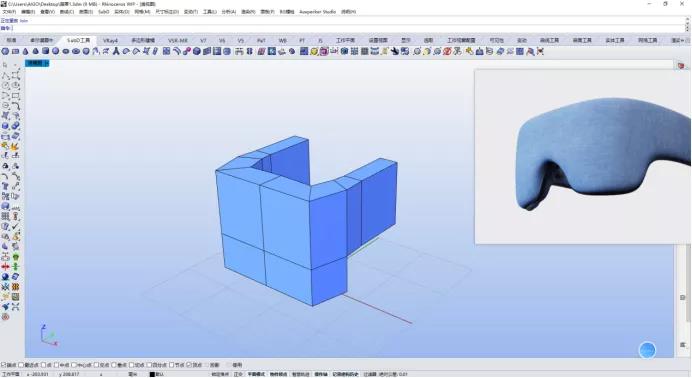Click the green figure icon in left sidebar
The width and height of the screenshot is (692, 378).
(x=15, y=257)
